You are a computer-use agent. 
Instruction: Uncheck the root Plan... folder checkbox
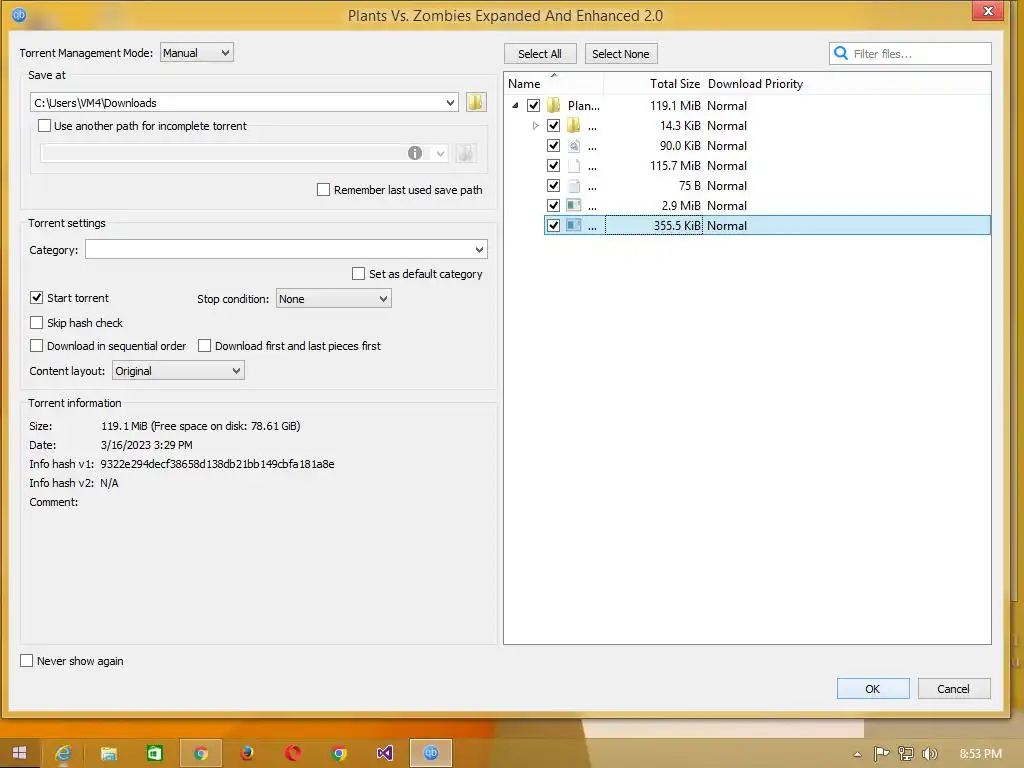pyautogui.click(x=534, y=105)
